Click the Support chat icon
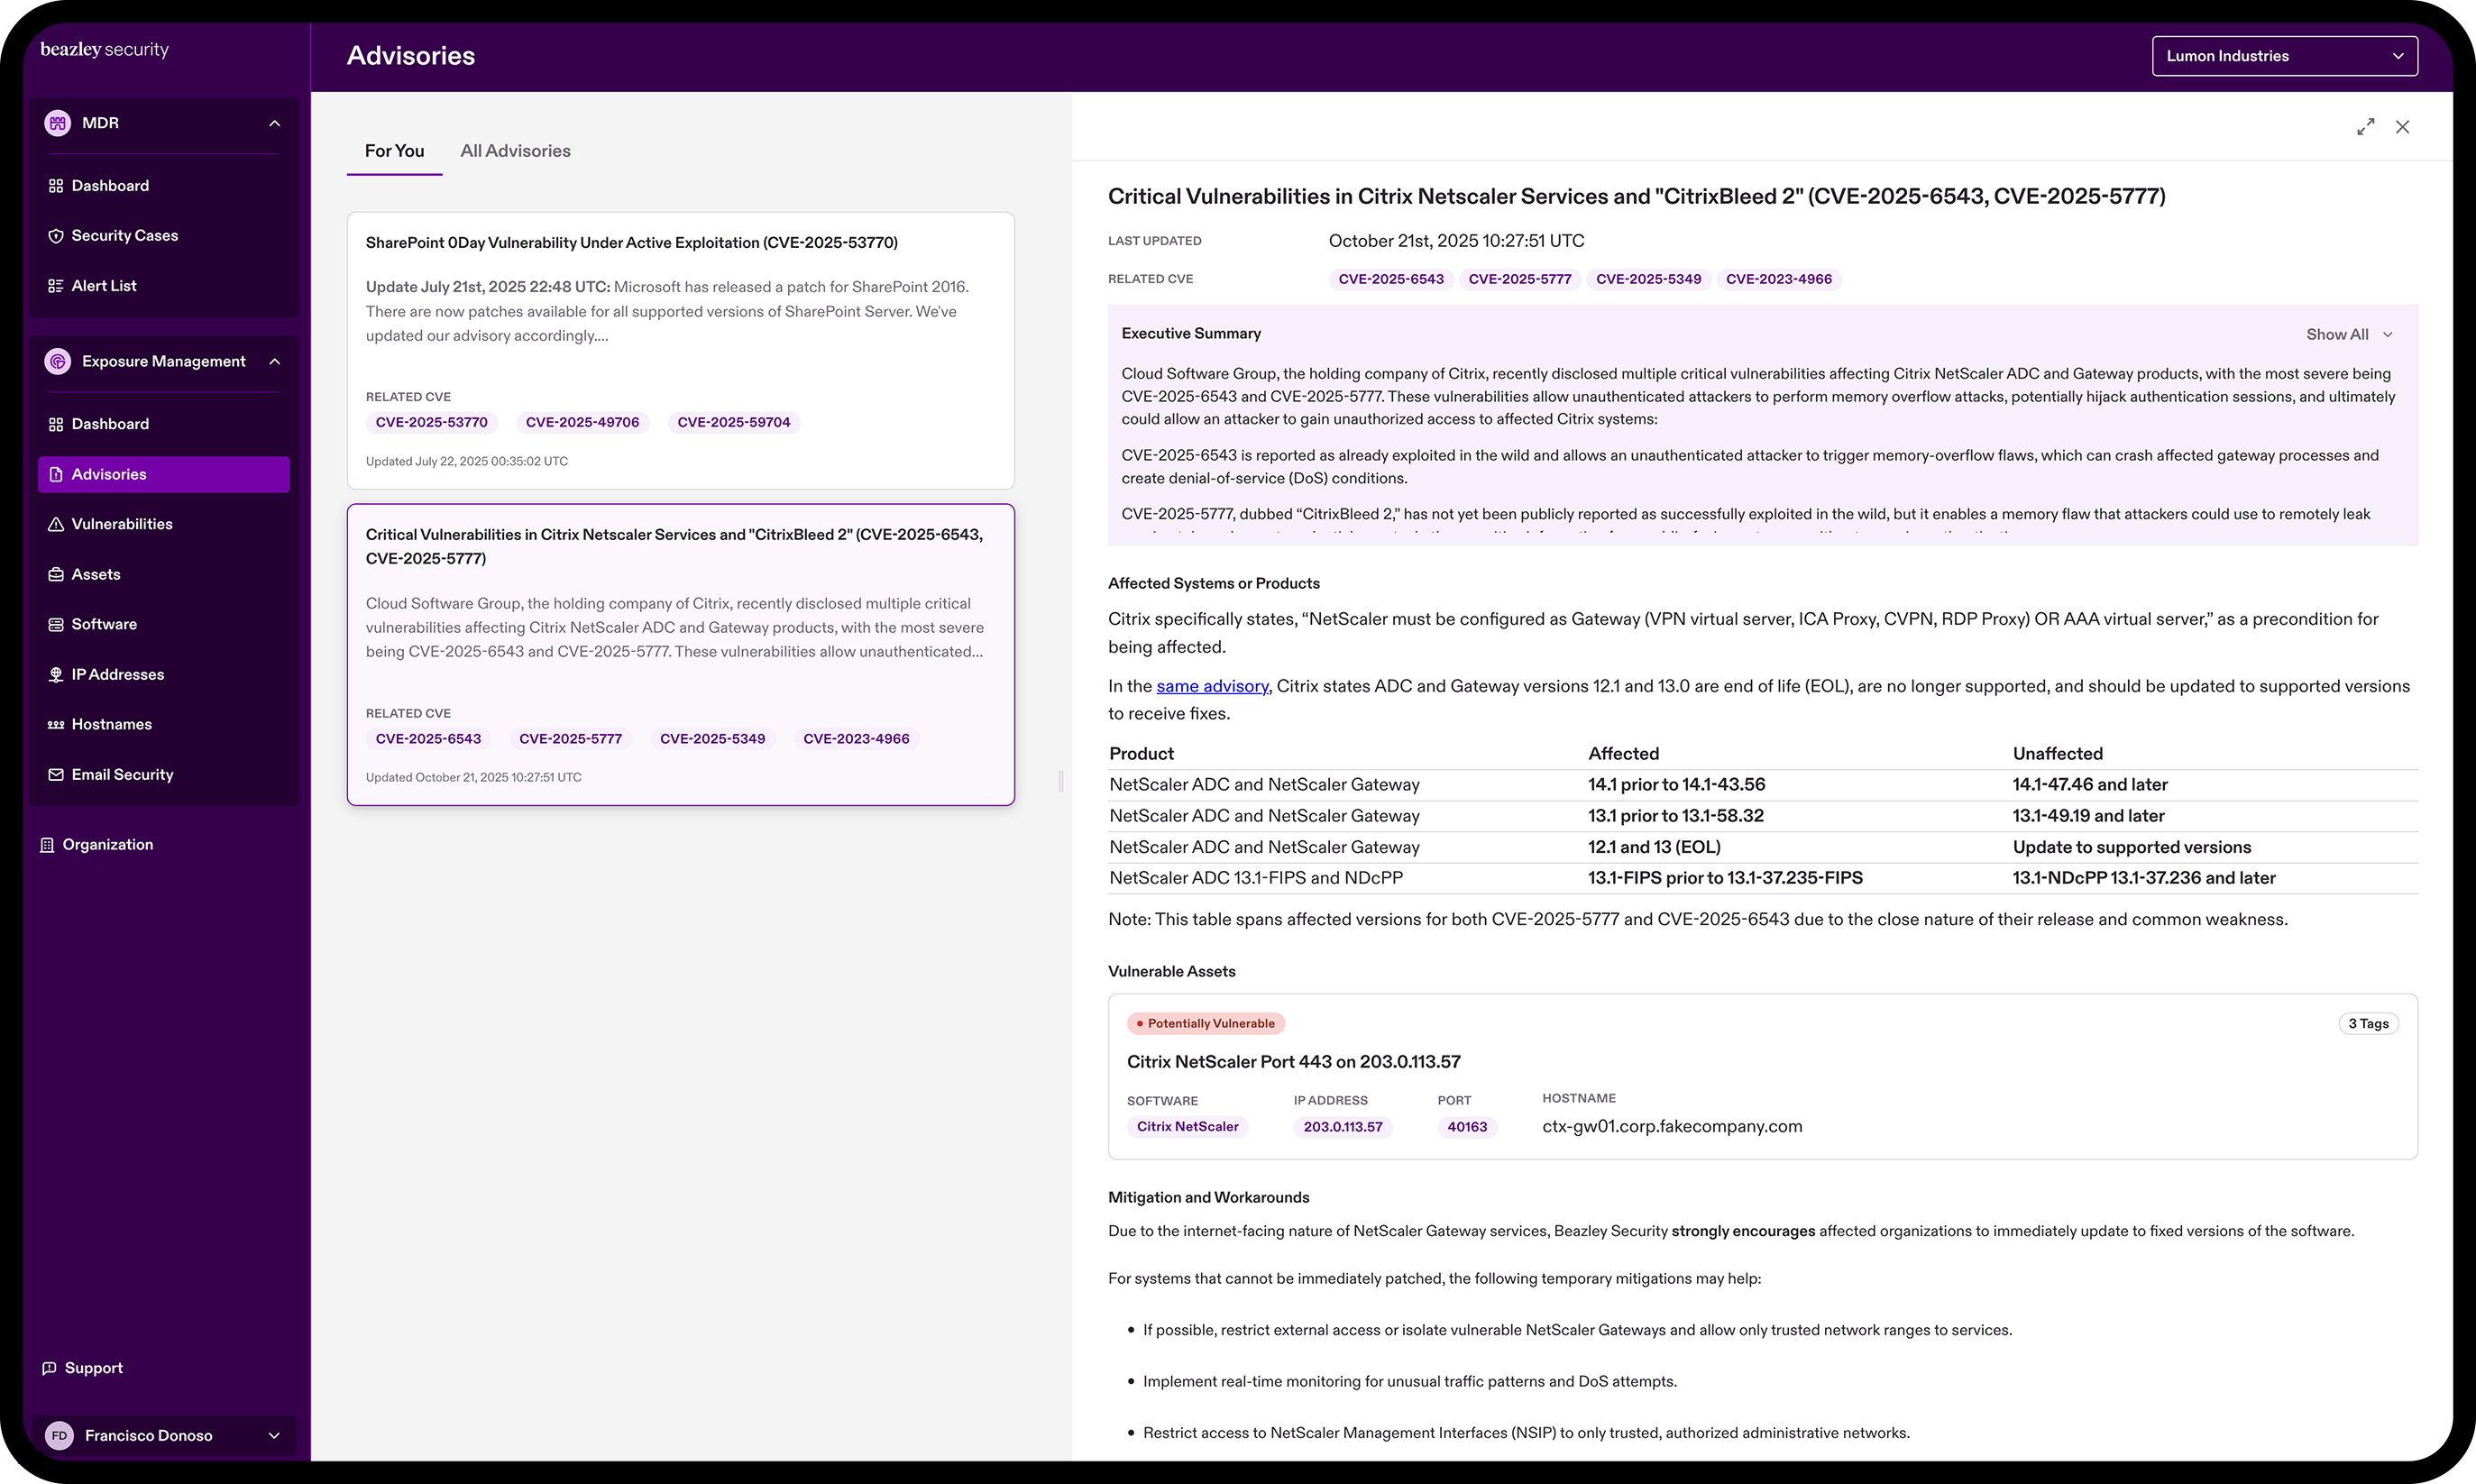This screenshot has height=1484, width=2476. 49,1368
